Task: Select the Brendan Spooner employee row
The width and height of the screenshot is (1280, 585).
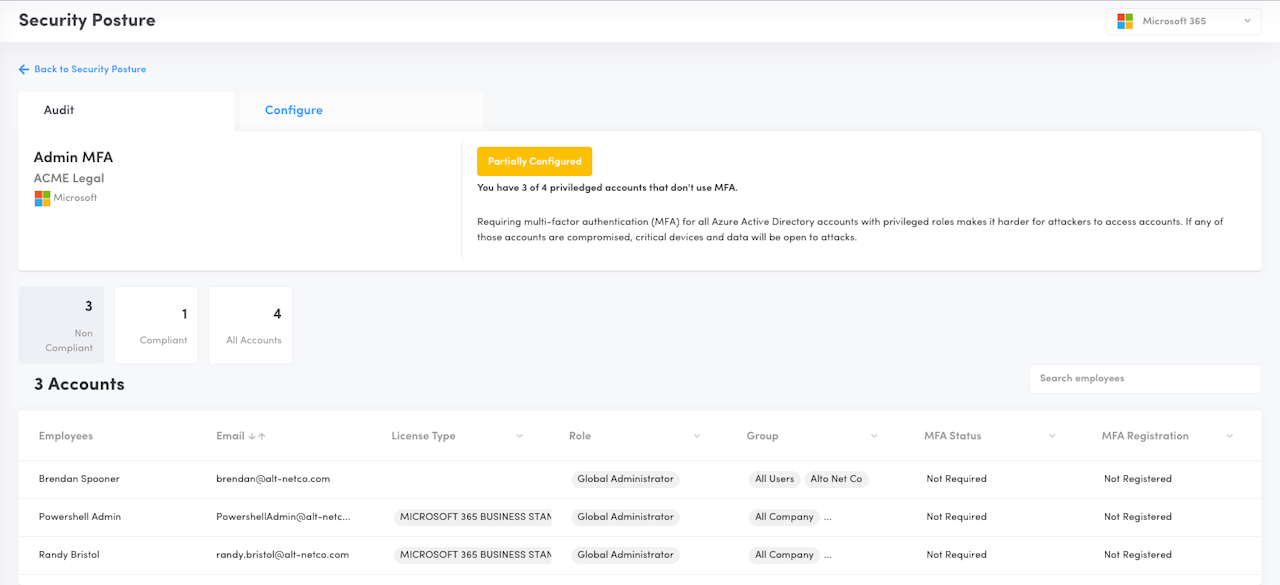Action: tap(79, 479)
